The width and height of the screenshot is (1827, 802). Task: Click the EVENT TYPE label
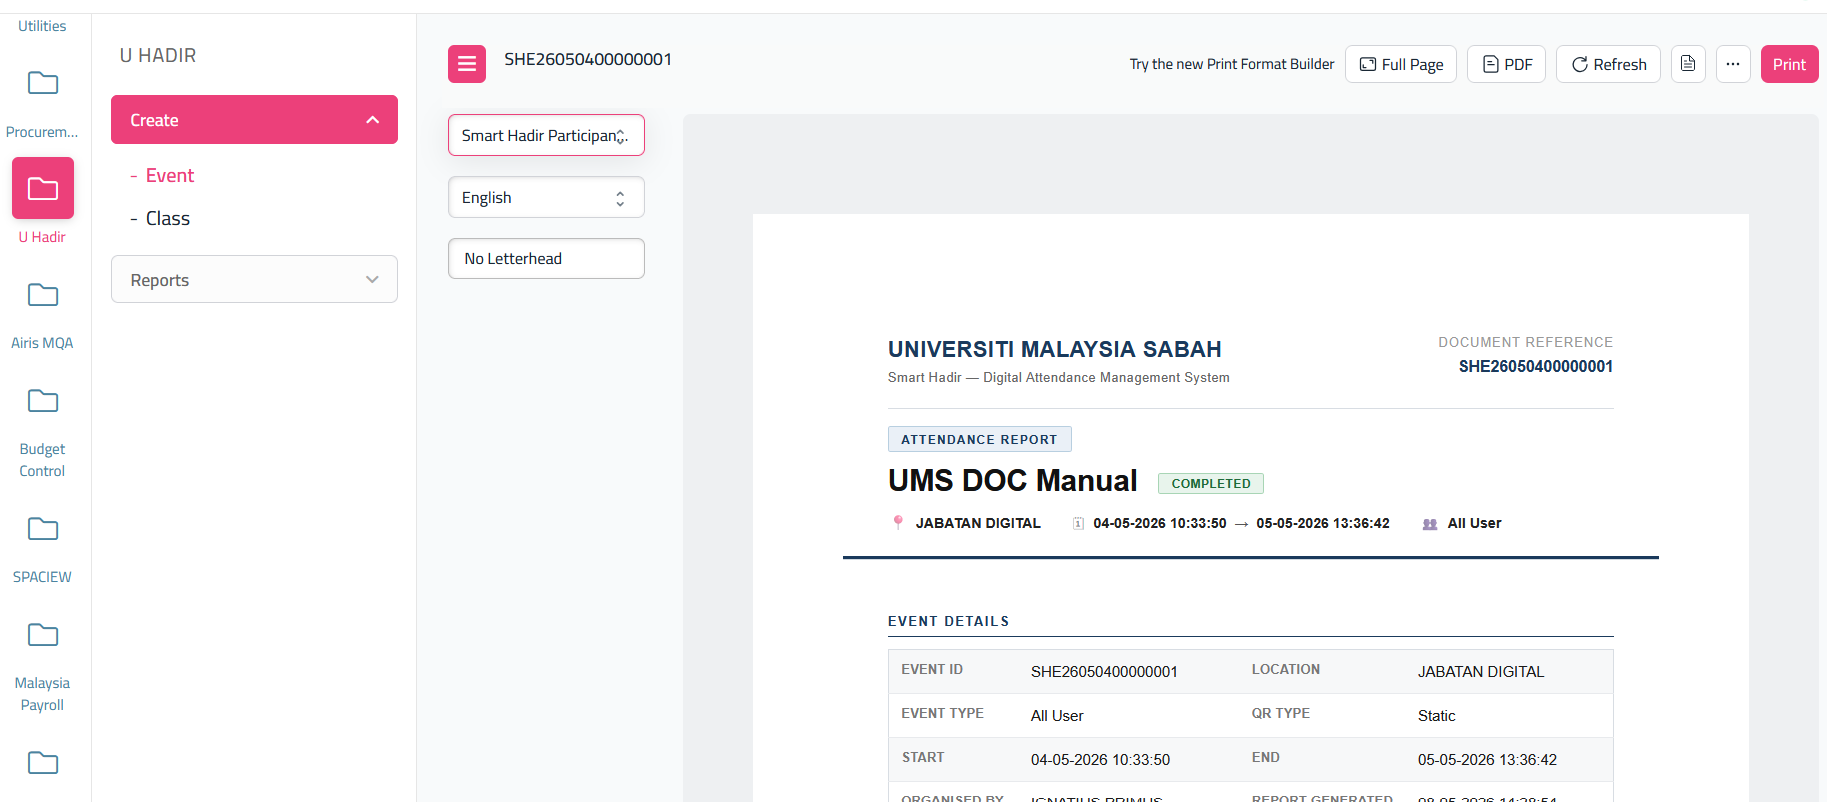[x=943, y=714]
